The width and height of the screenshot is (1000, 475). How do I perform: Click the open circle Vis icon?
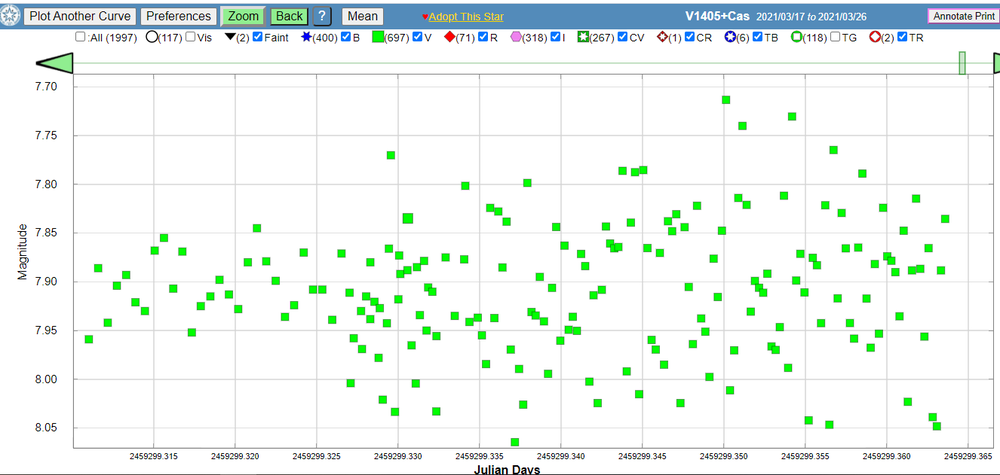(x=152, y=37)
